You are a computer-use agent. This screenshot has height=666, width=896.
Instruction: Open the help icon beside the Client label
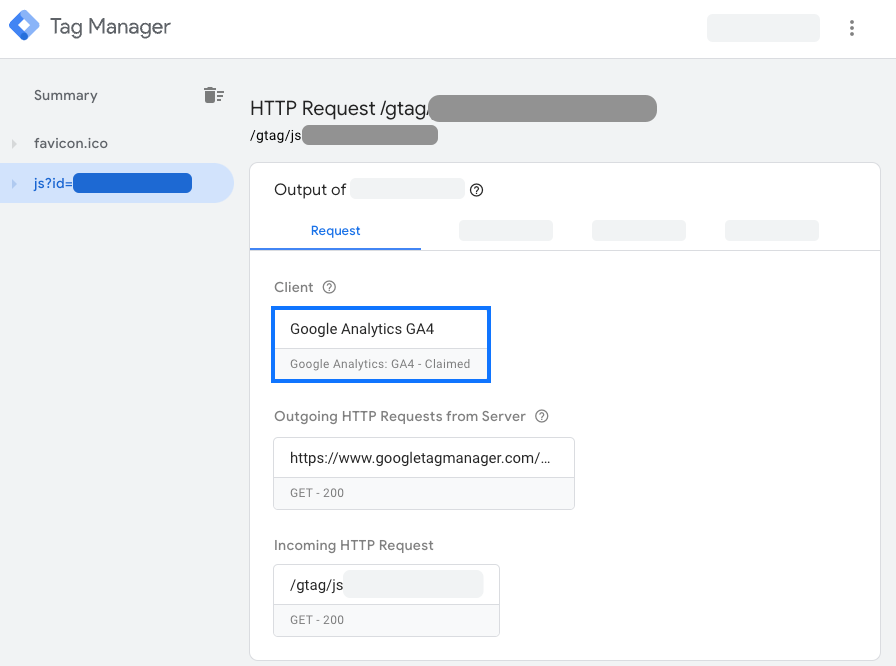coord(330,287)
